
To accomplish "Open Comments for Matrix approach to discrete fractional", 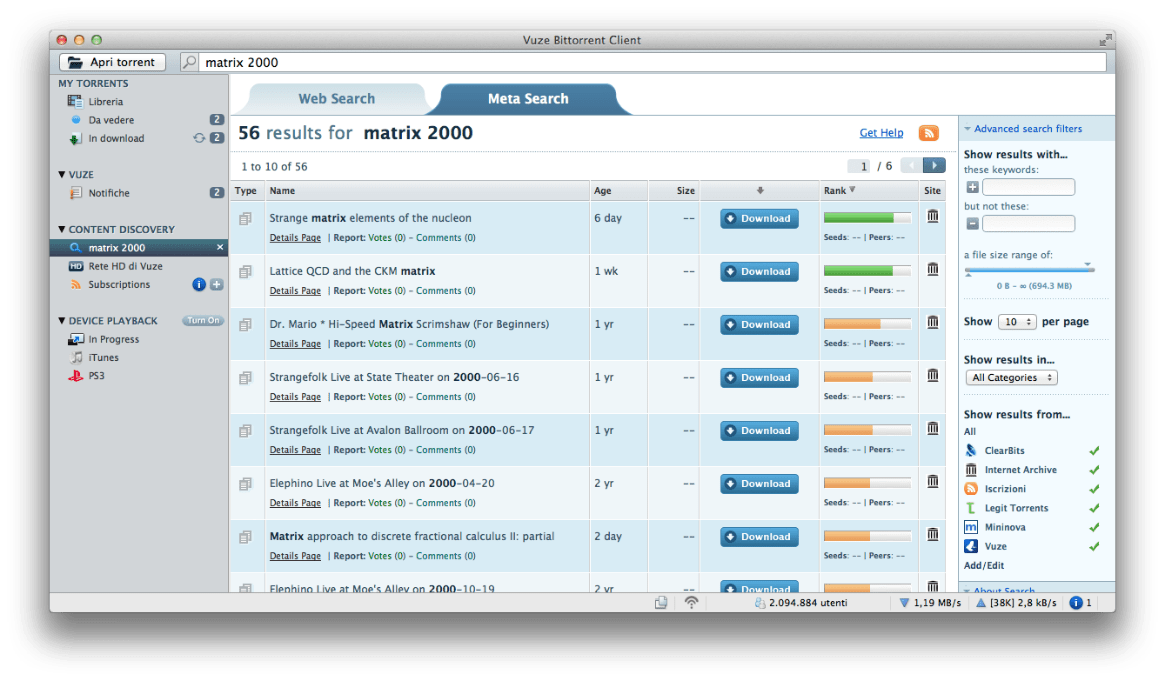I will [446, 556].
